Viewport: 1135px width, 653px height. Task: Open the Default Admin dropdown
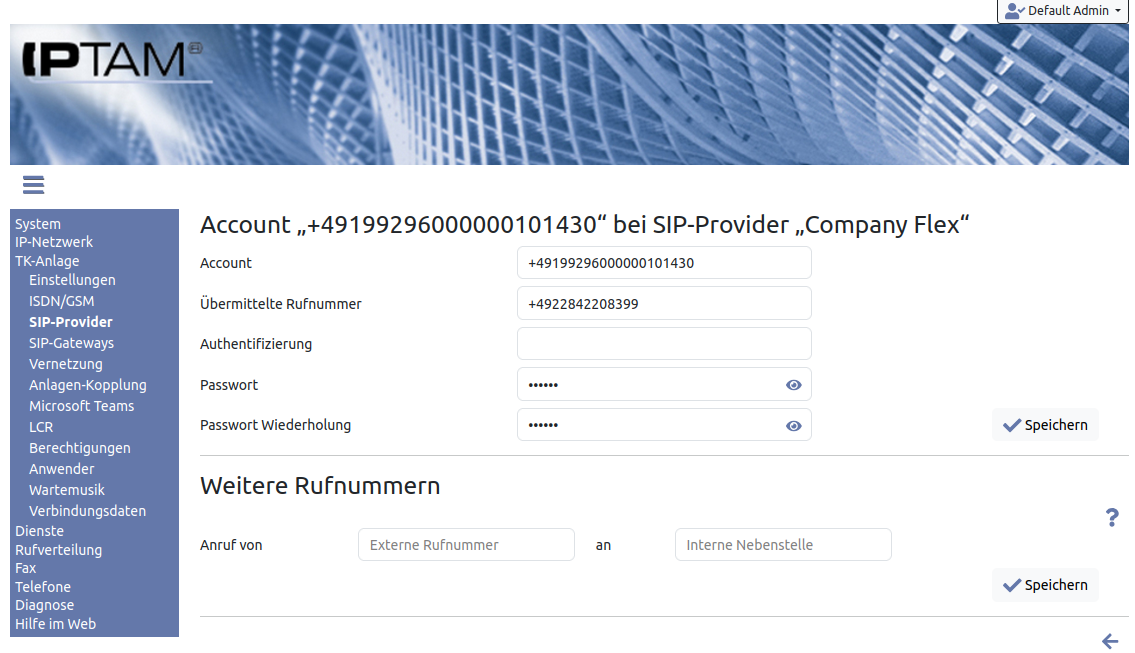point(1062,11)
